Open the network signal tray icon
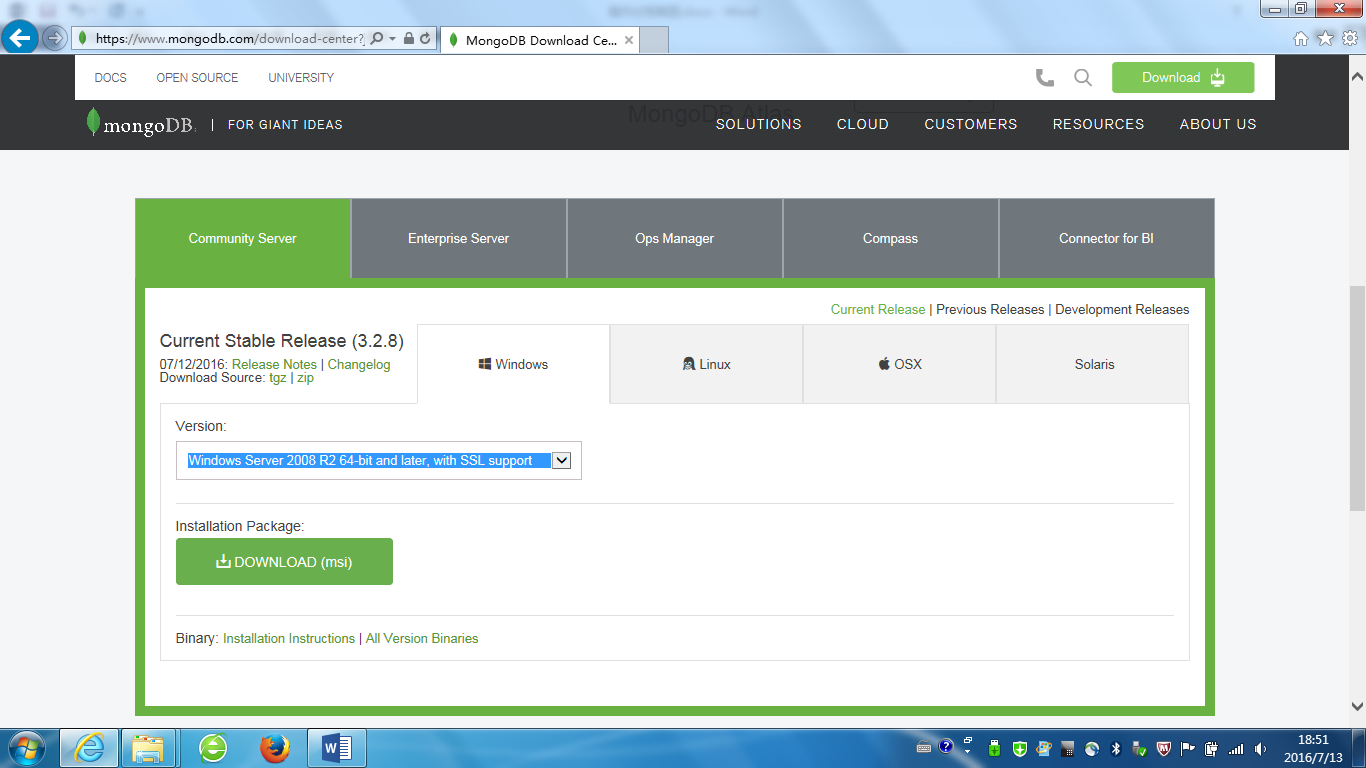The image size is (1366, 768). (1236, 748)
